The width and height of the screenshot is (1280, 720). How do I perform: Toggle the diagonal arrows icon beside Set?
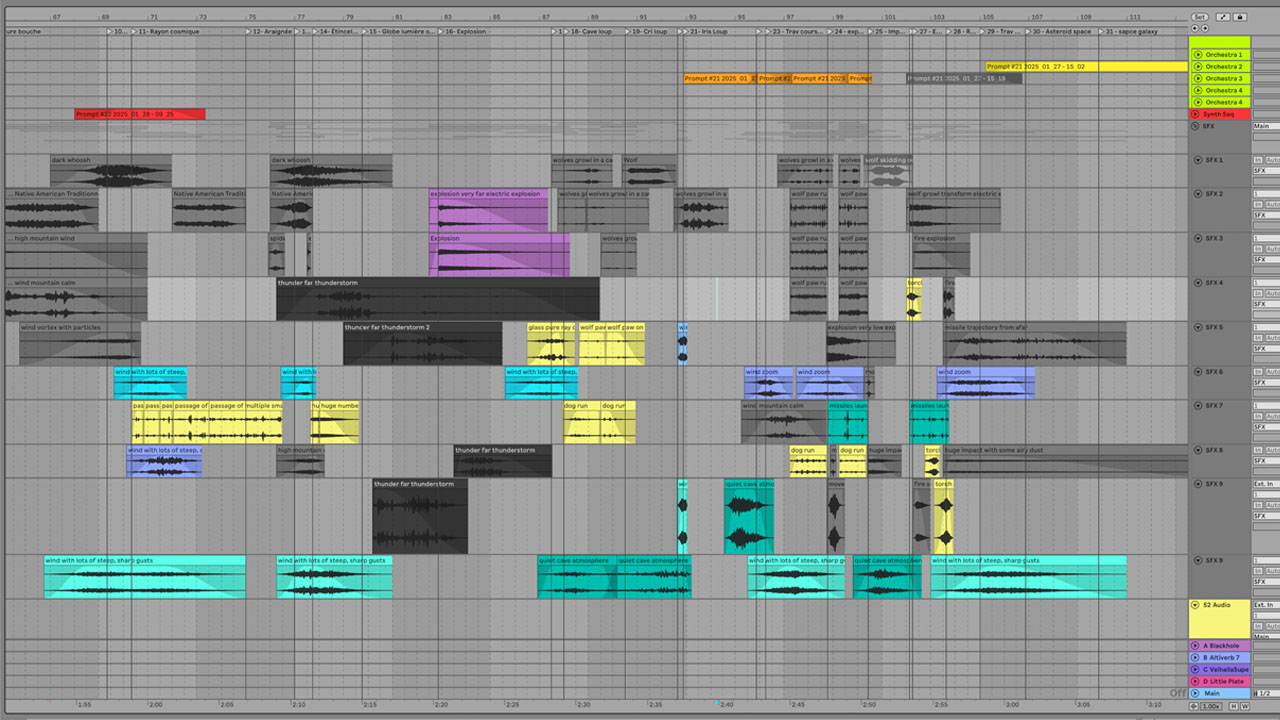point(1224,17)
